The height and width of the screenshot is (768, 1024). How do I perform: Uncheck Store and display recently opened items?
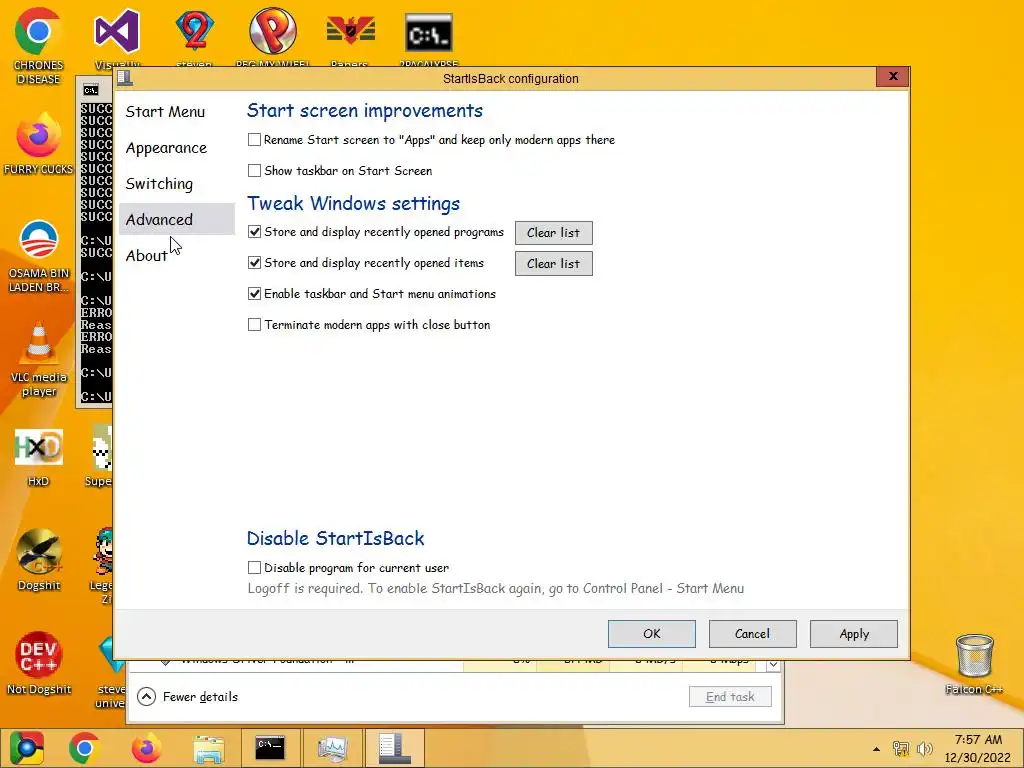pos(254,263)
